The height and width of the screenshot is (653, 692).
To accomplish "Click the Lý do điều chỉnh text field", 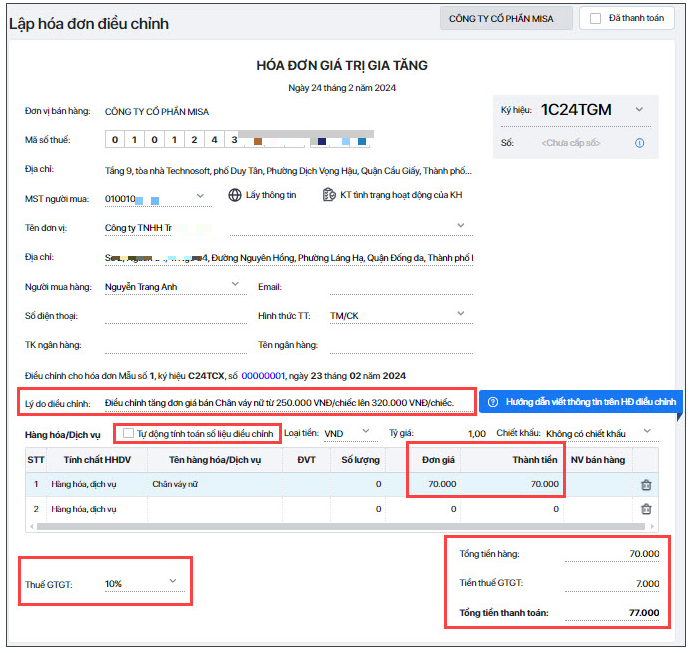I will coord(289,403).
